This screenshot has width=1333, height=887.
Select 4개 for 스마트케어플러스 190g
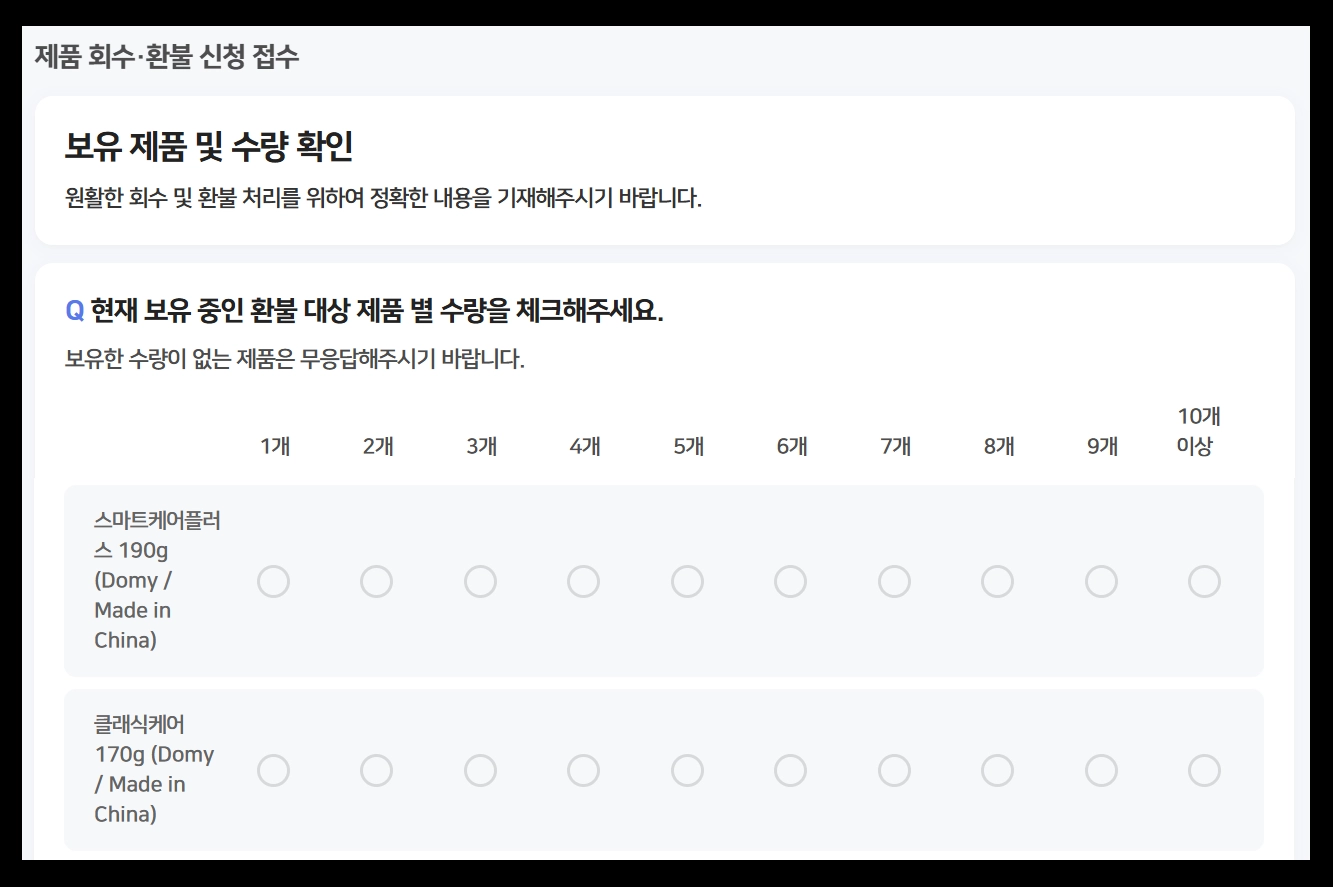tap(584, 580)
